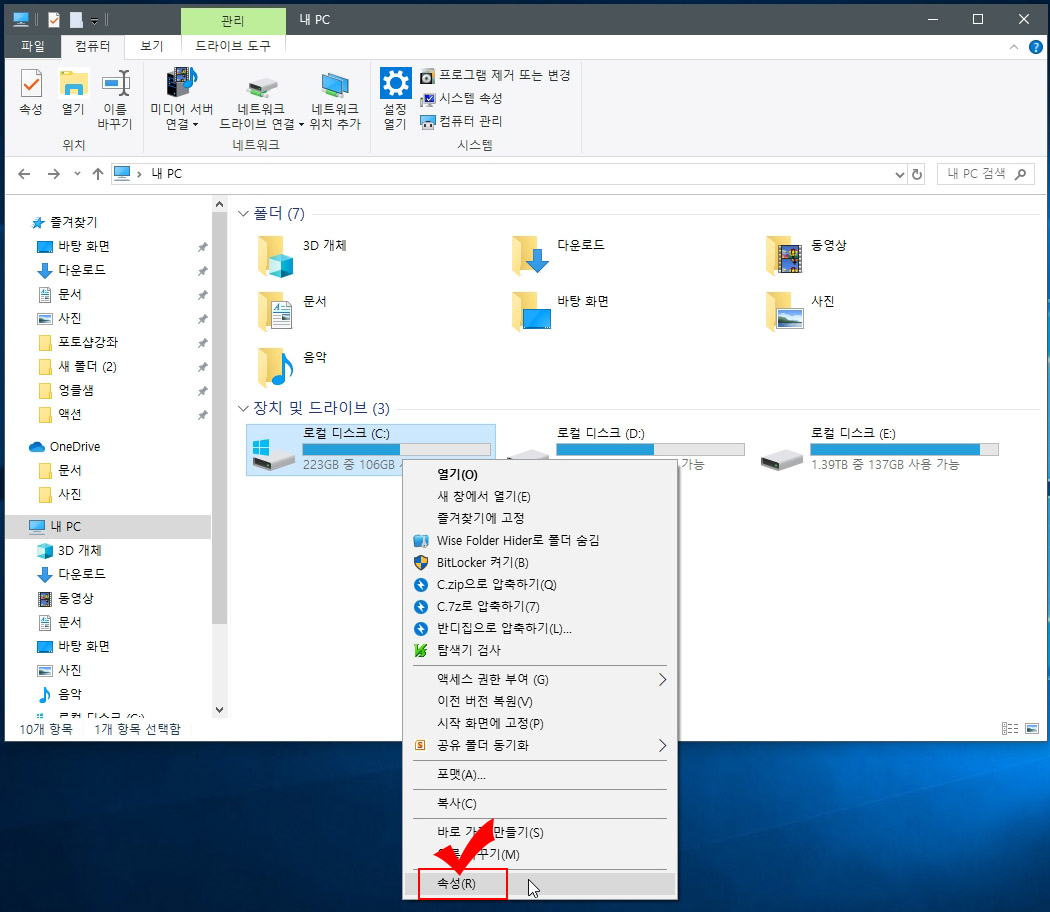Image resolution: width=1050 pixels, height=912 pixels.
Task: Toggle large thumbnails view in the status bar
Action: (1031, 728)
